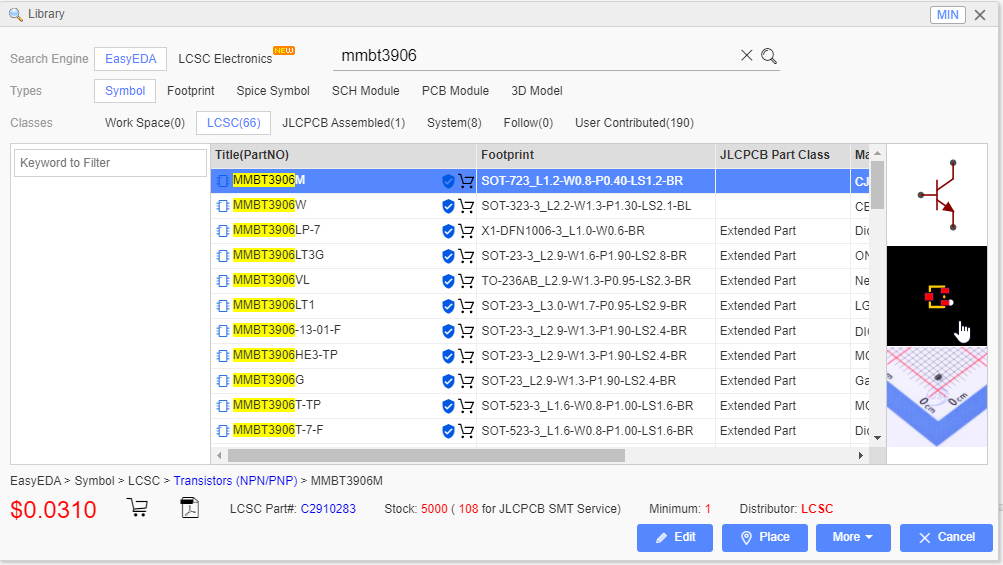
Task: Open Transistors (NPN/PNP) breadcrumb link
Action: 235,481
